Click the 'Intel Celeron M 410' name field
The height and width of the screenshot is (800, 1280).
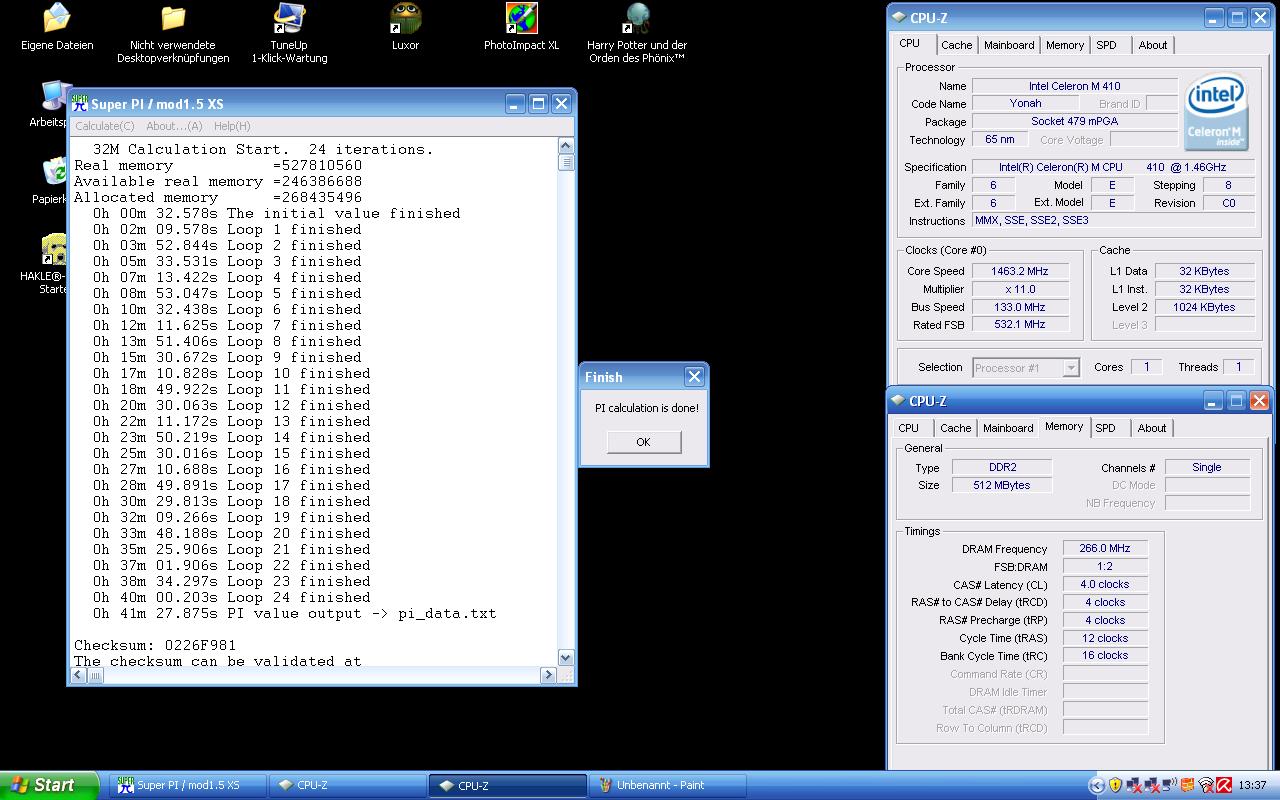1074,86
